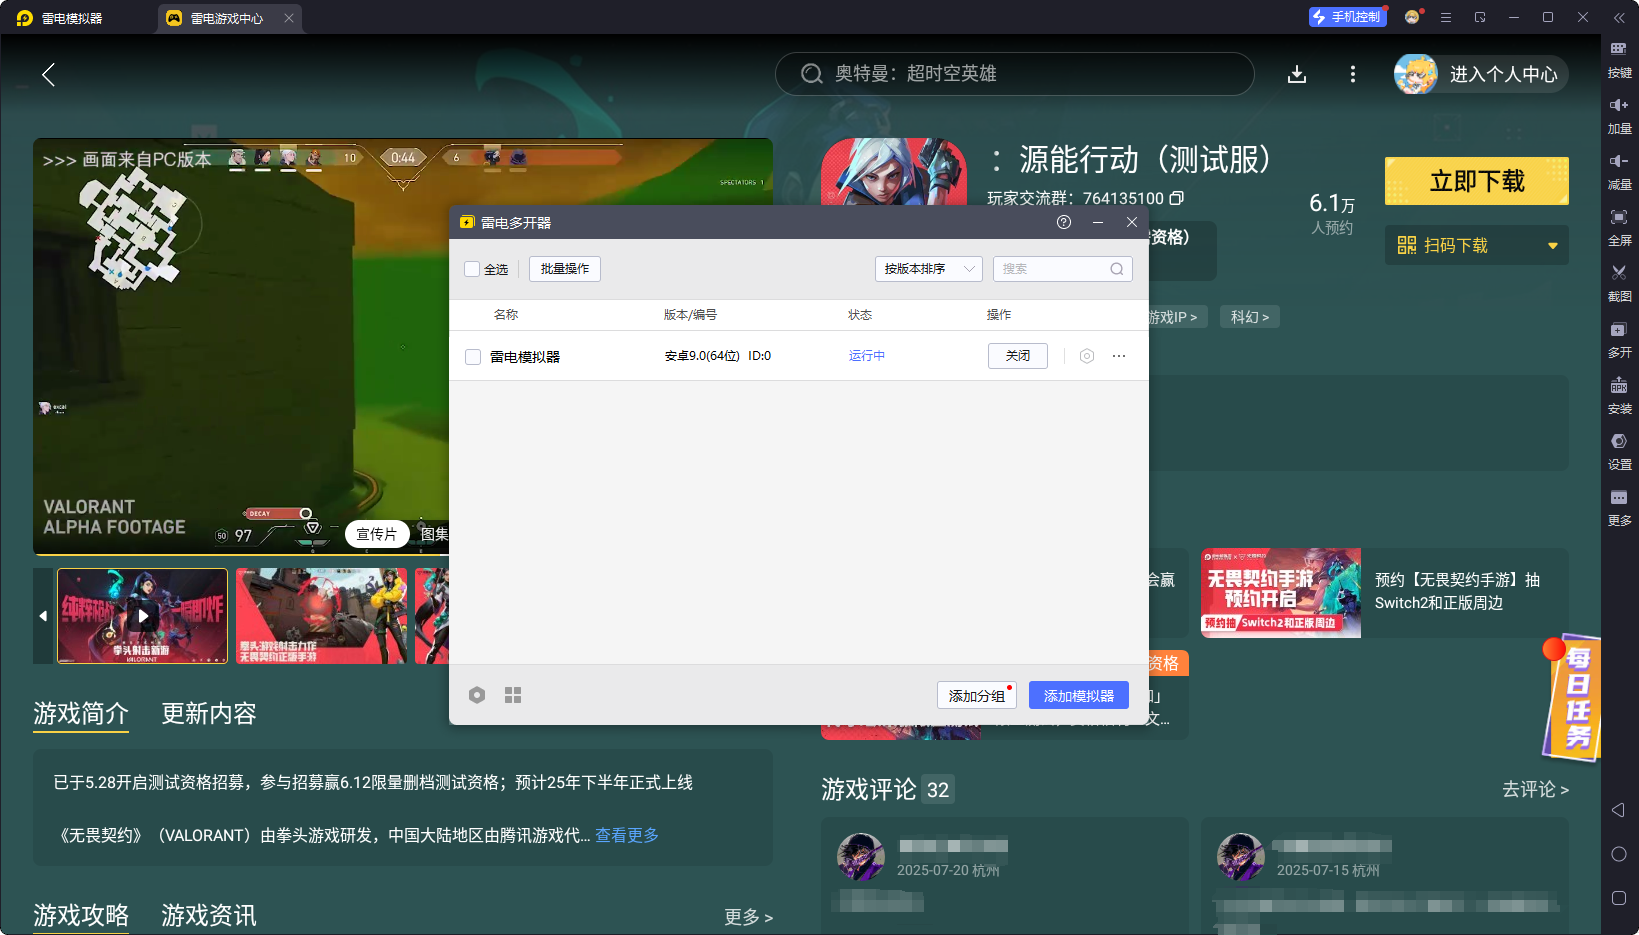Click the 减量 volume down icon

1619,162
